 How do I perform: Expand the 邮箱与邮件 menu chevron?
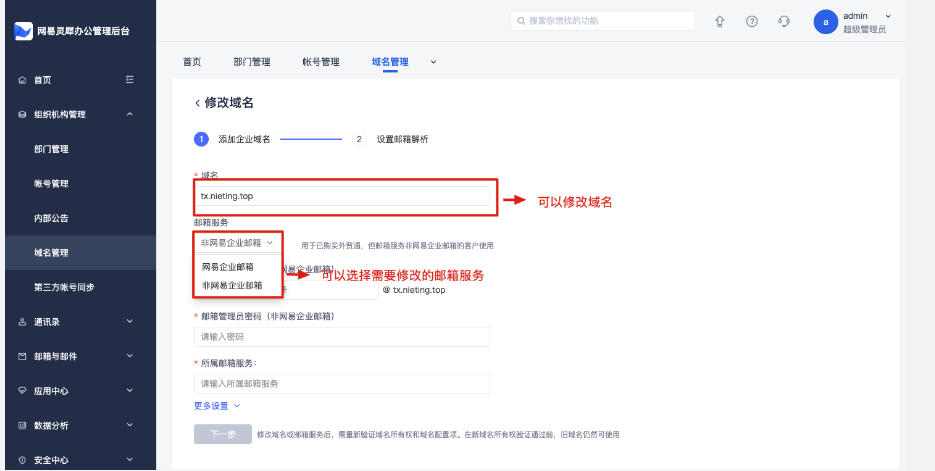pos(130,357)
